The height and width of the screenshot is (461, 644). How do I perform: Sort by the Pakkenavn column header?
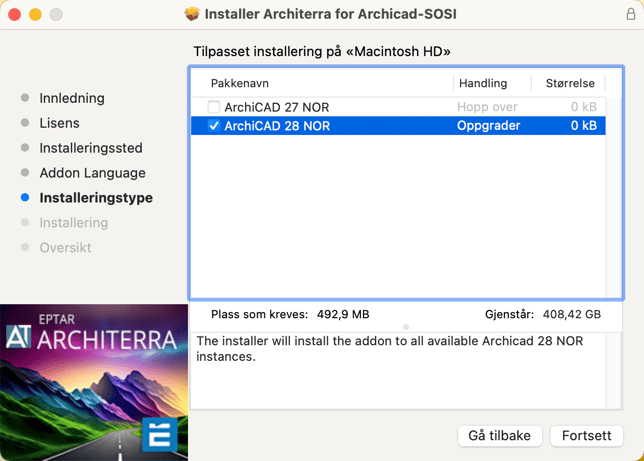[240, 83]
